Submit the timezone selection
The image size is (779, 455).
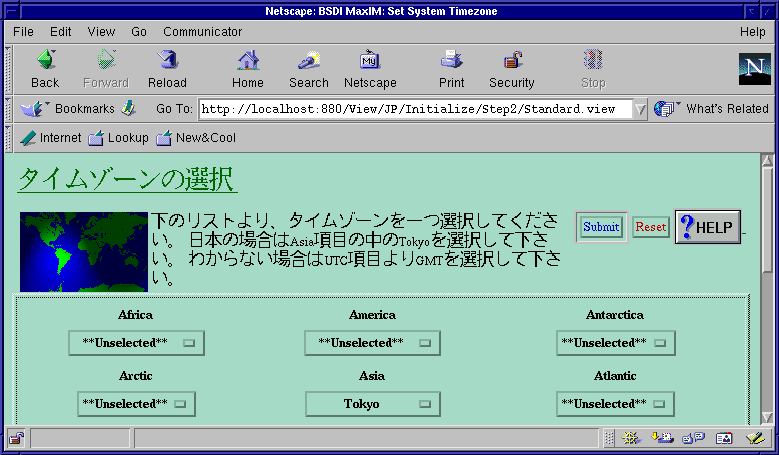[601, 227]
